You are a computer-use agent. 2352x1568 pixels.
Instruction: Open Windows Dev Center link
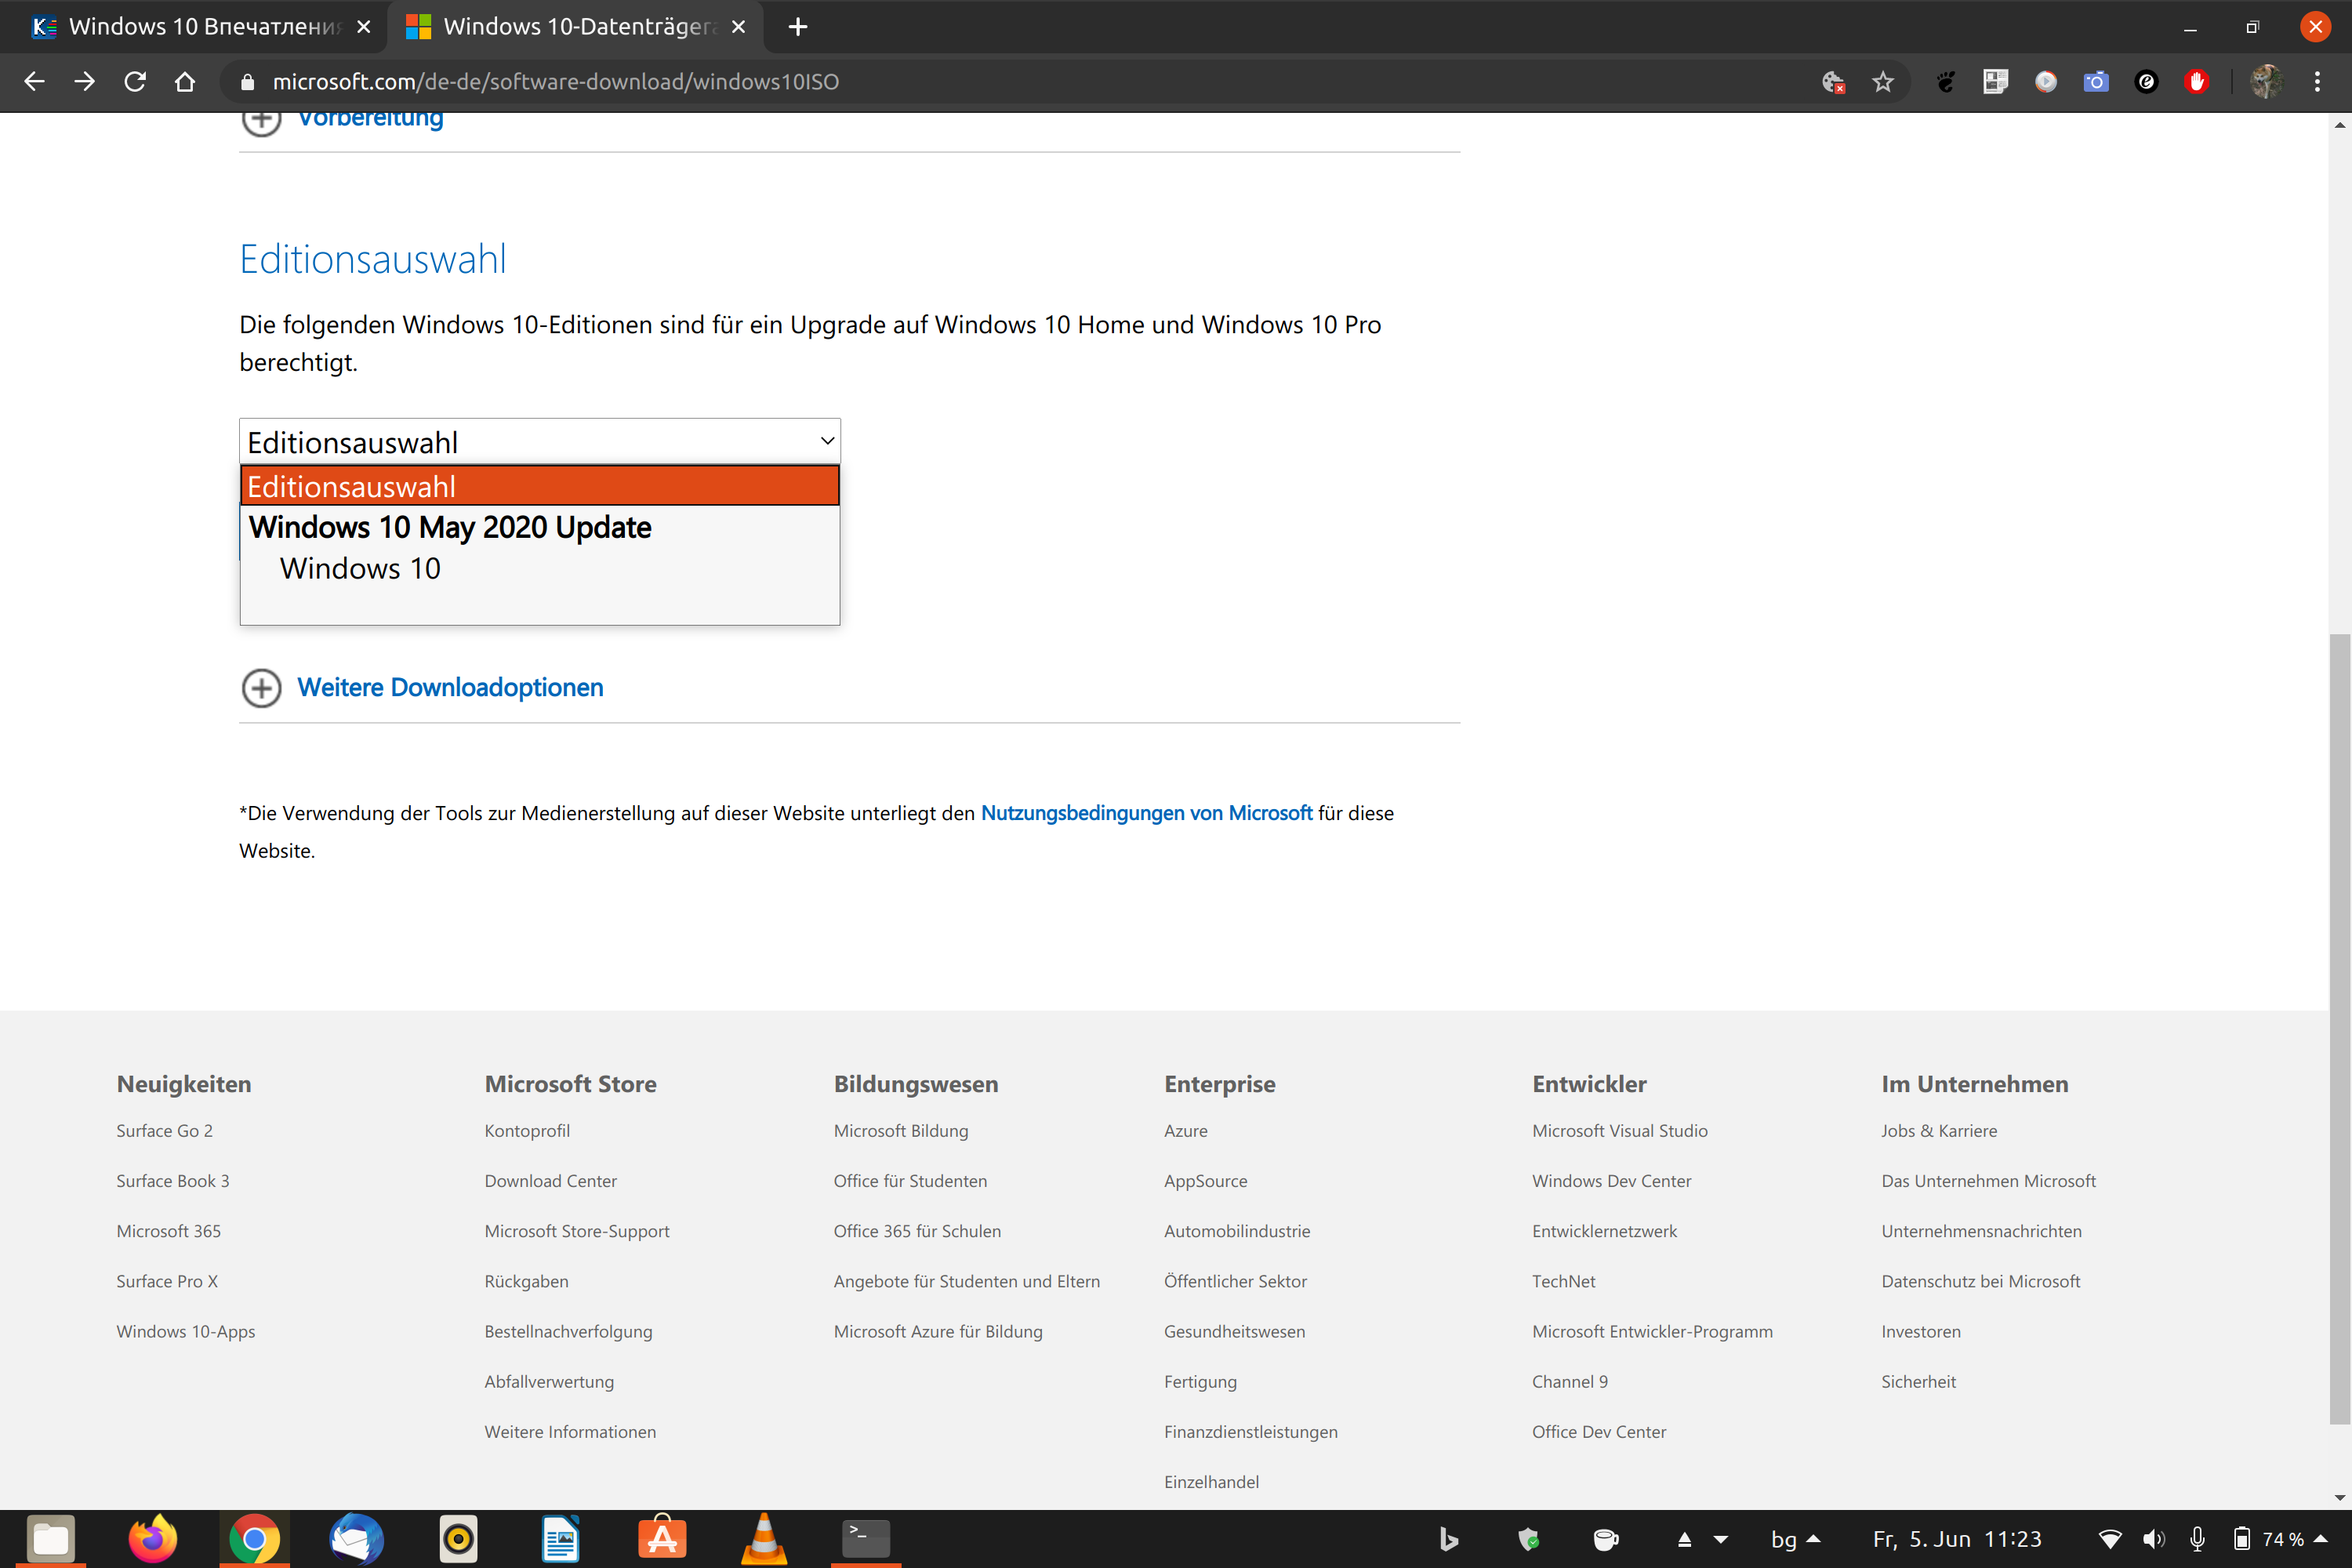click(1611, 1181)
